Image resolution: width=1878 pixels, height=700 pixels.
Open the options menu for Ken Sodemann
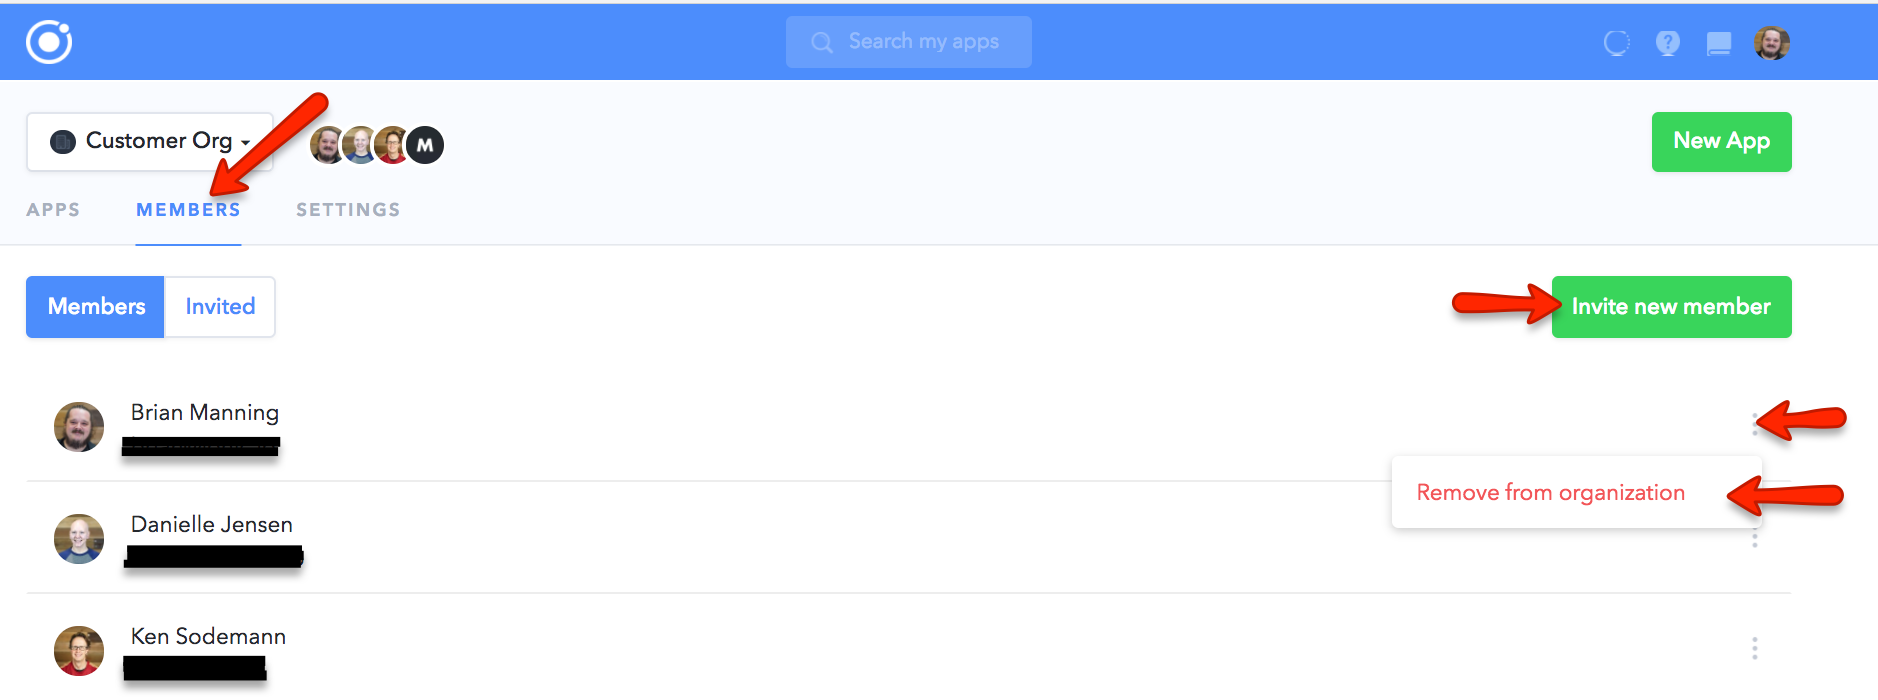point(1754,648)
